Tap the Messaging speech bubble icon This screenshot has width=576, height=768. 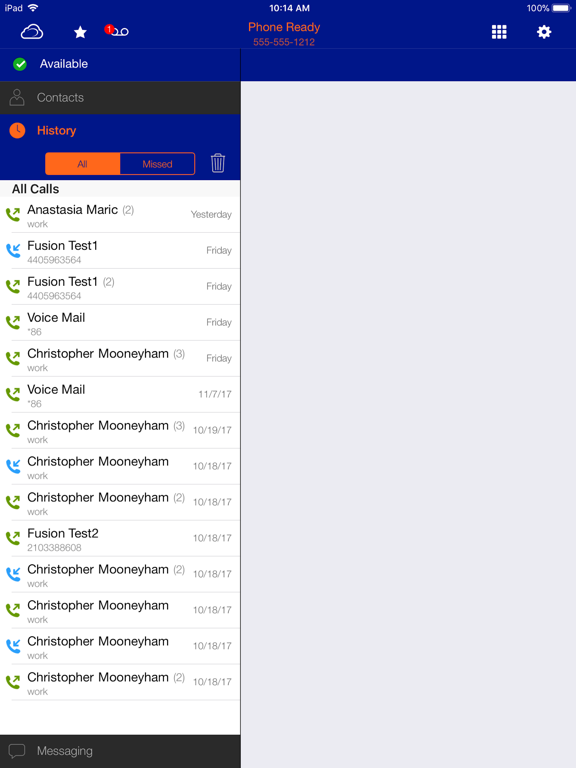point(17,751)
